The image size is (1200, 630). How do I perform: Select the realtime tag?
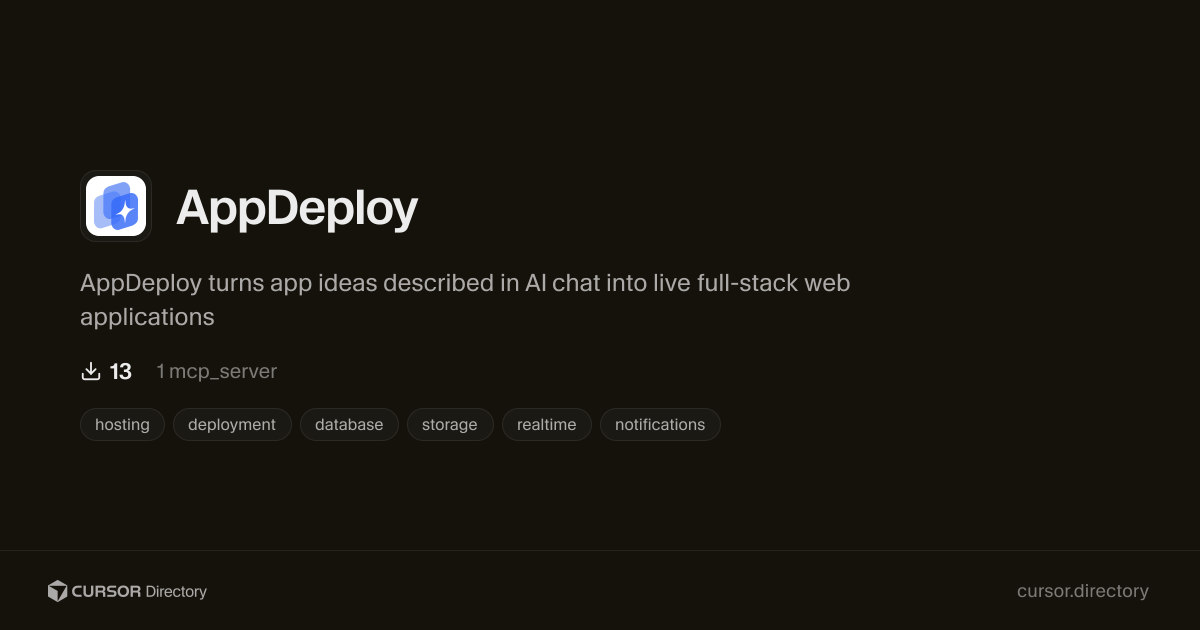click(547, 425)
